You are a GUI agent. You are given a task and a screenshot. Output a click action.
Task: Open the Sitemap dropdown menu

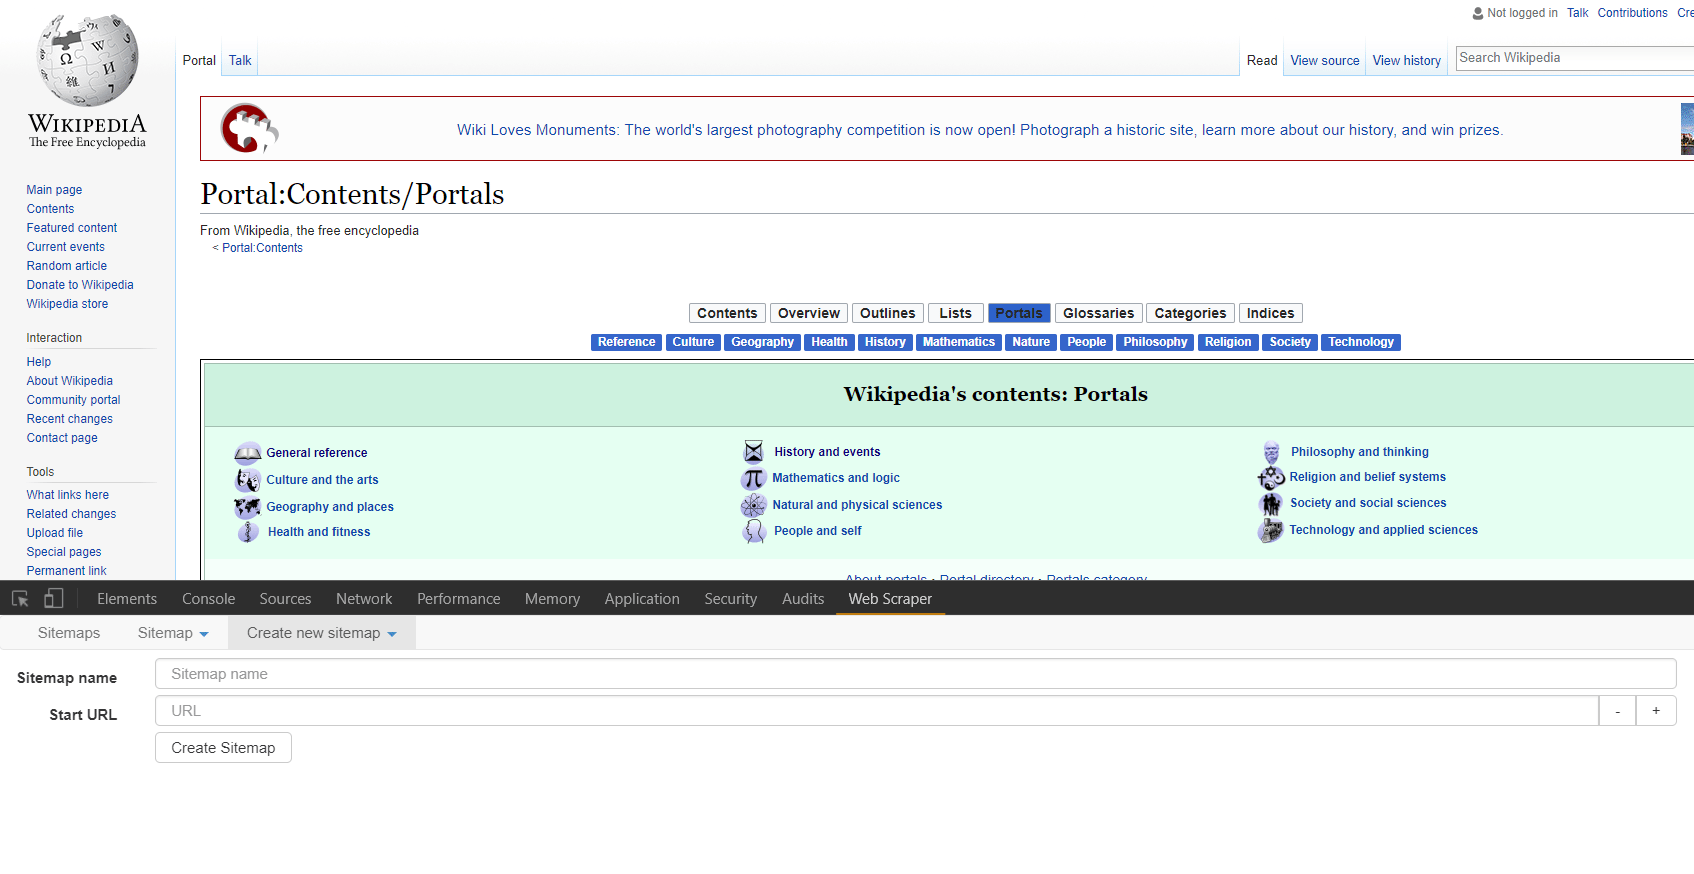173,633
